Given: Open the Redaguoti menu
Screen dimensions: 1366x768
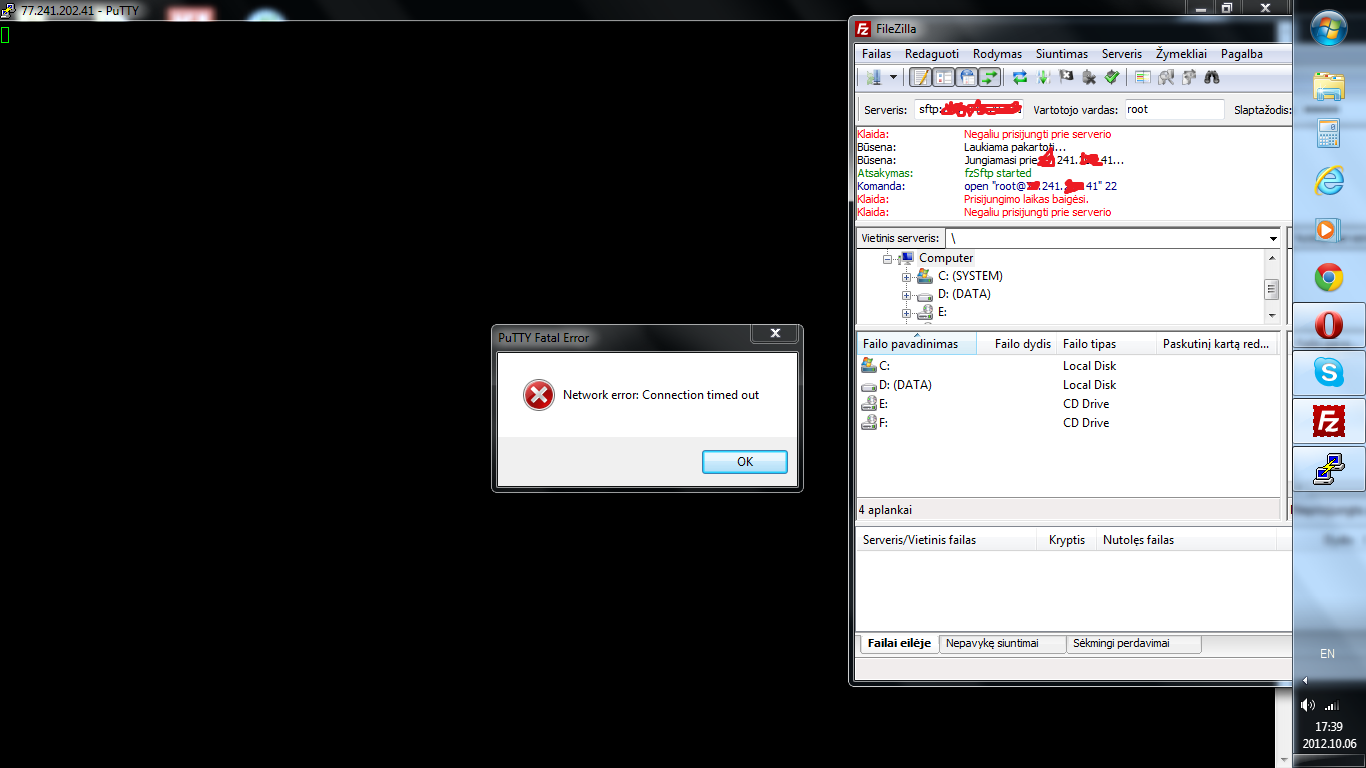Looking at the screenshot, I should (x=932, y=54).
